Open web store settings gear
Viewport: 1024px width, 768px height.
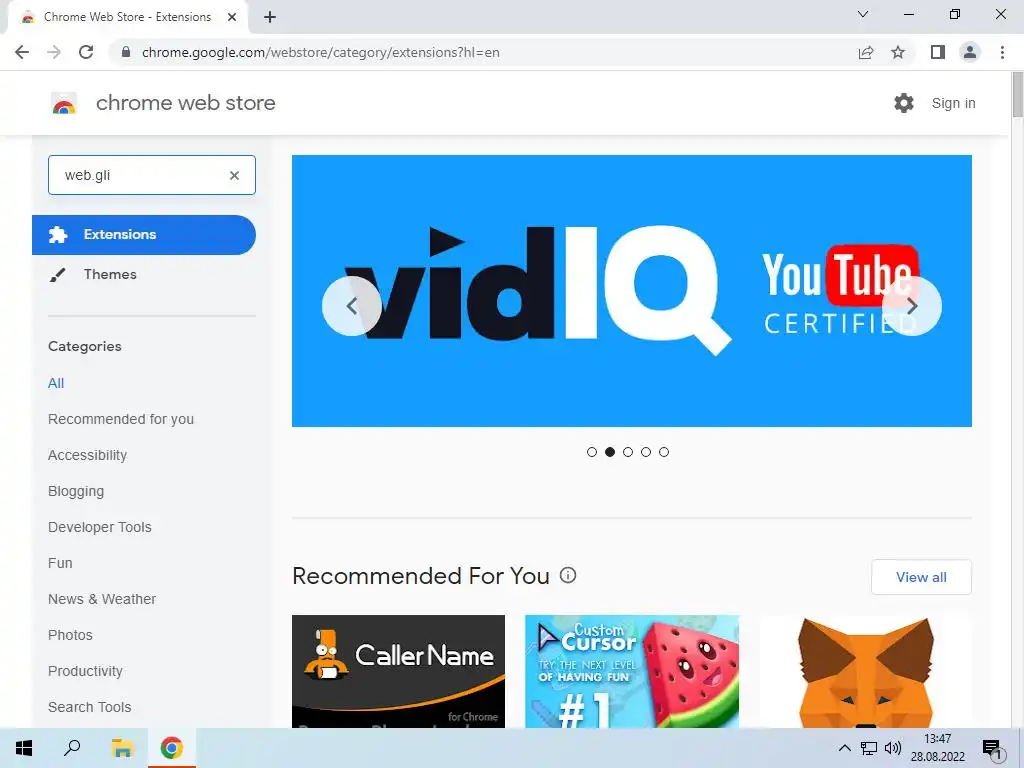tap(904, 103)
